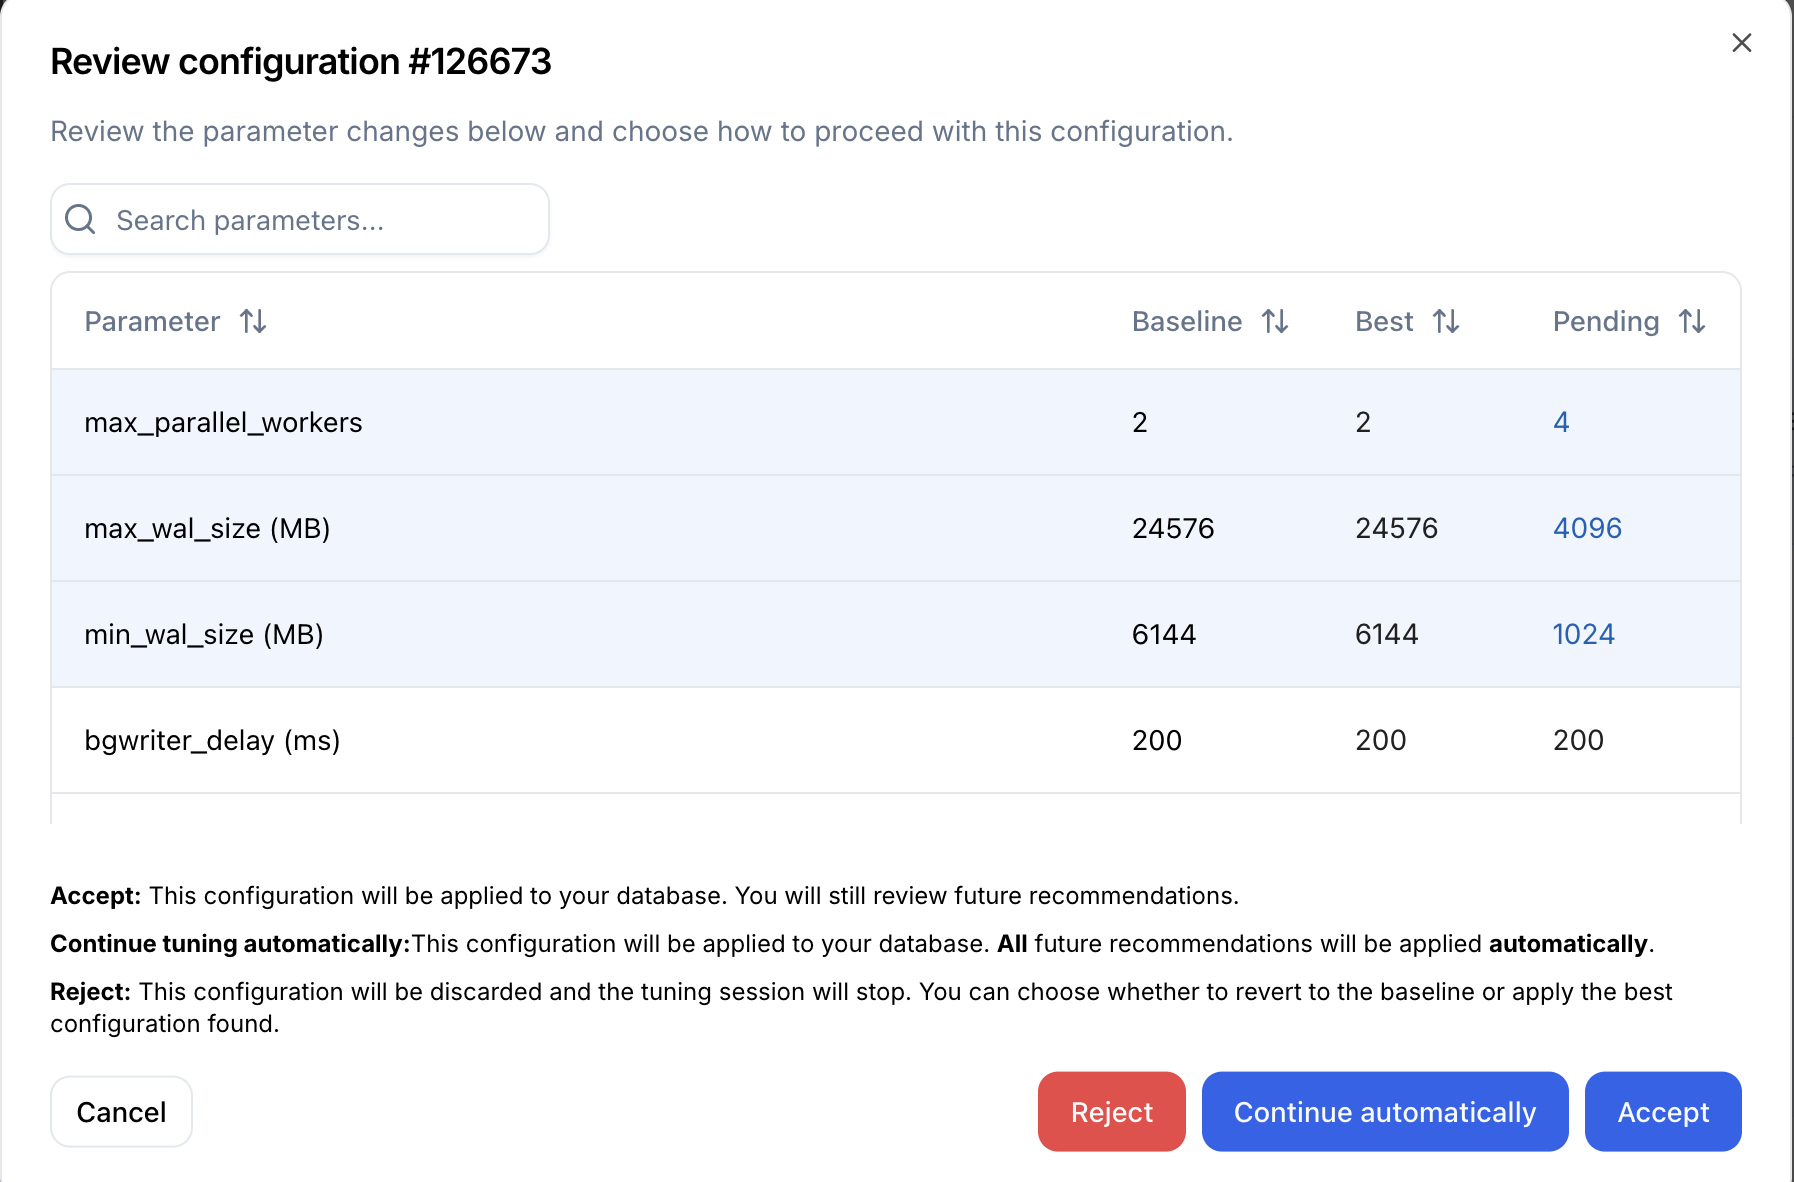Click Baseline value 6144 for min_wal_size
Screen dimensions: 1794x1182
(x=1164, y=634)
